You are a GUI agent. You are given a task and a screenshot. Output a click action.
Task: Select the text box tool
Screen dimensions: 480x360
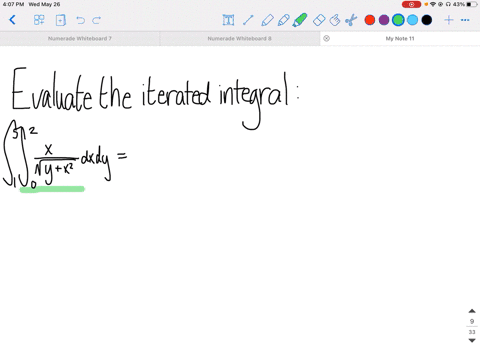click(x=228, y=20)
